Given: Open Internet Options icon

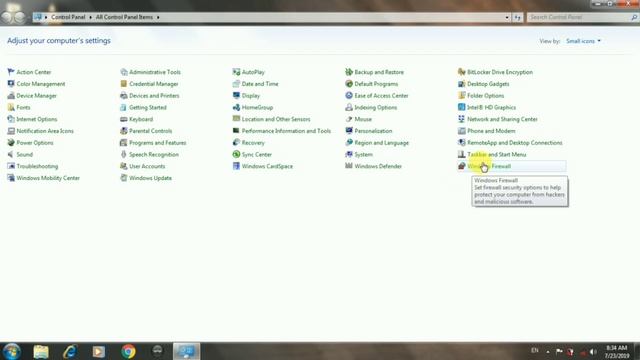Looking at the screenshot, I should (11, 119).
